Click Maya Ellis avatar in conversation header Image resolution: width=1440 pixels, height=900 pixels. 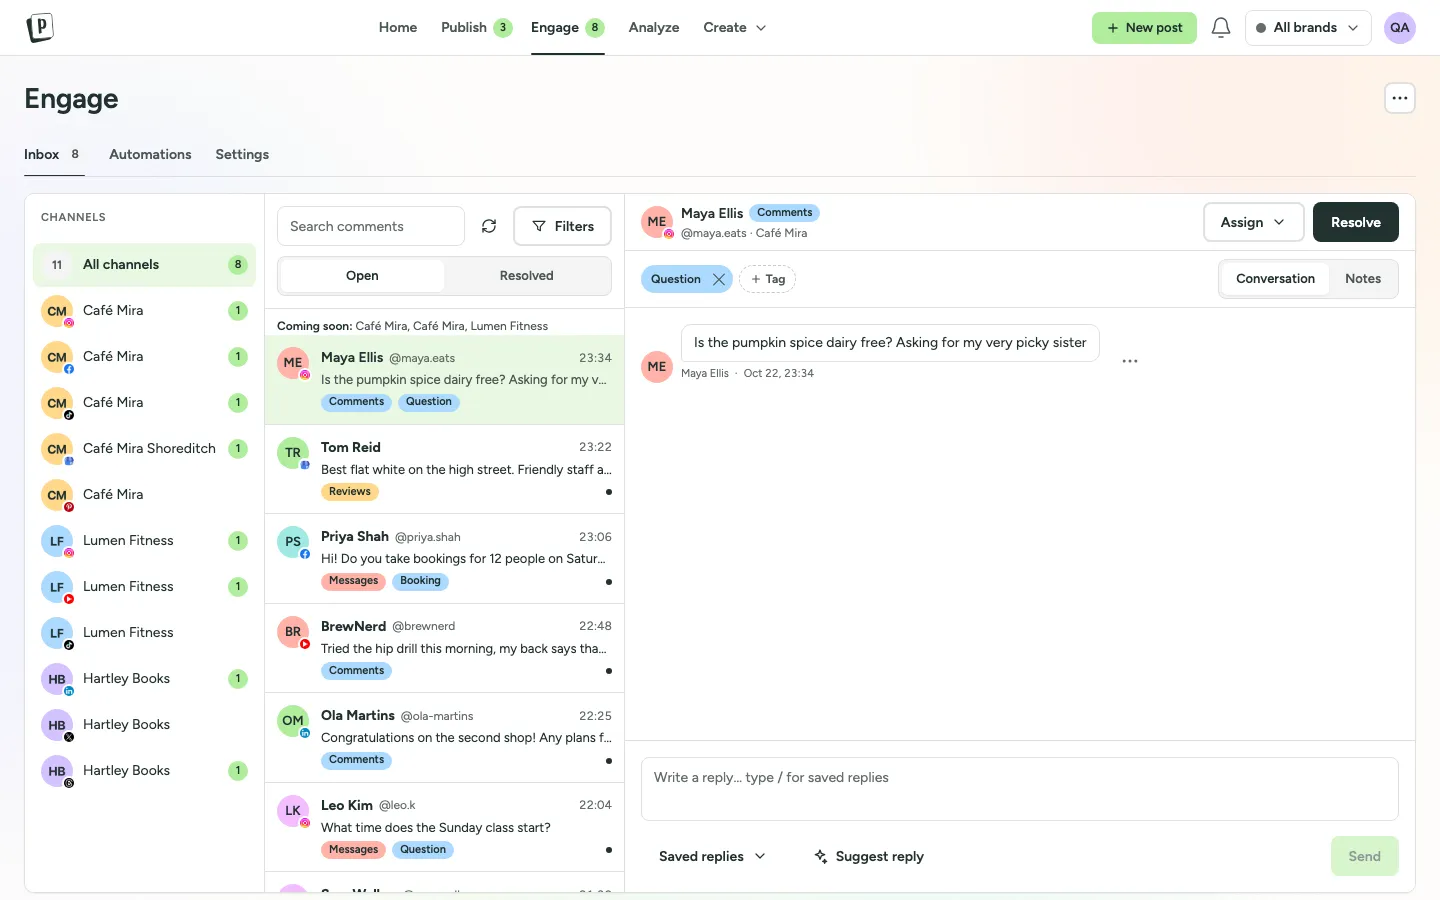[657, 222]
